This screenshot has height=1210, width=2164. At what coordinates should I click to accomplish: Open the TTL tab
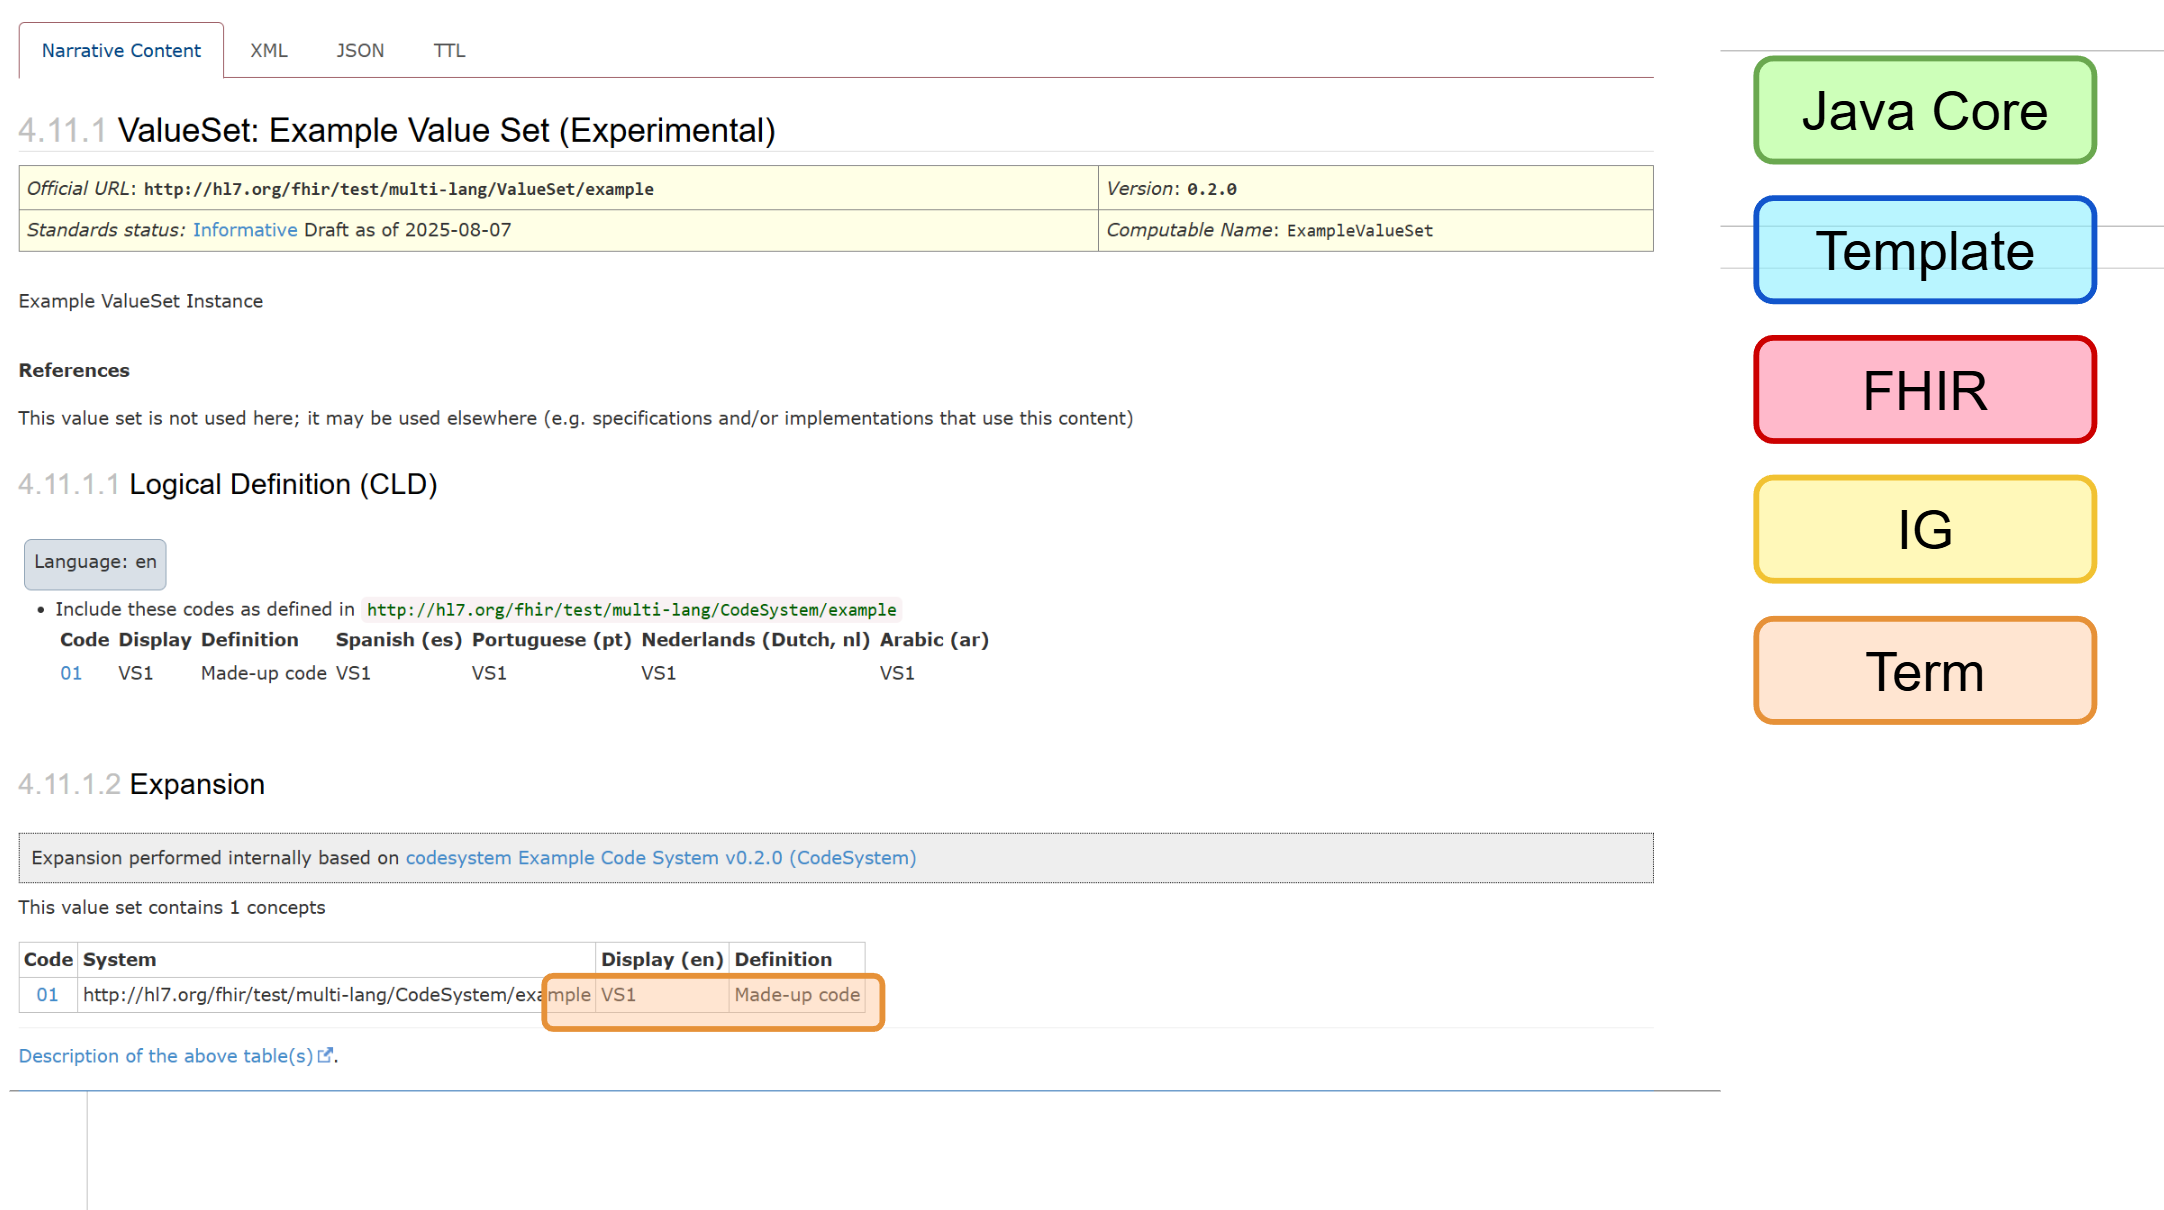pyautogui.click(x=448, y=50)
